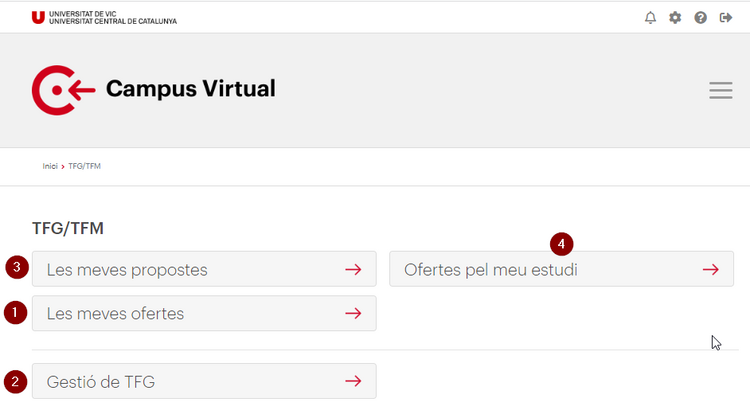This screenshot has height=418, width=750.
Task: Go to Inici breadcrumb link
Action: point(50,166)
